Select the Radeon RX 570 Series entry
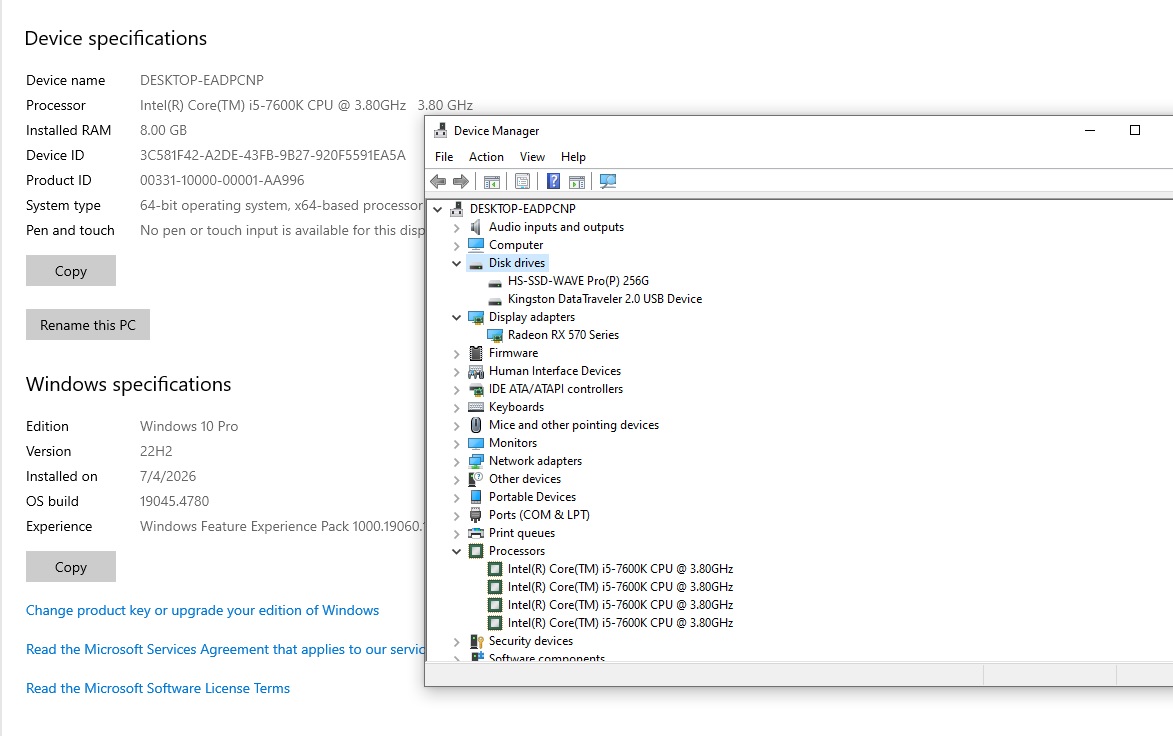This screenshot has height=736, width=1173. pos(563,335)
